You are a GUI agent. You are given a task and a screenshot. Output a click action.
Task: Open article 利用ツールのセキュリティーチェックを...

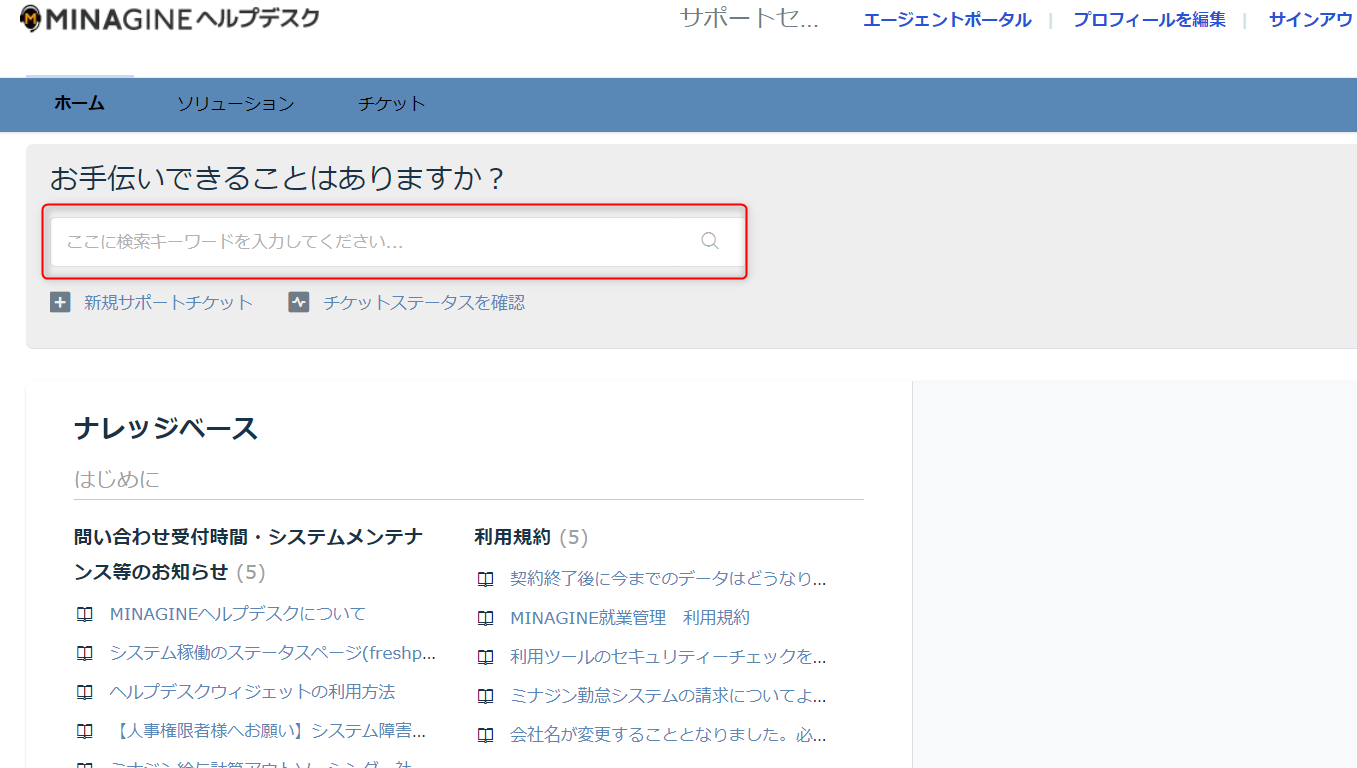coord(668,657)
